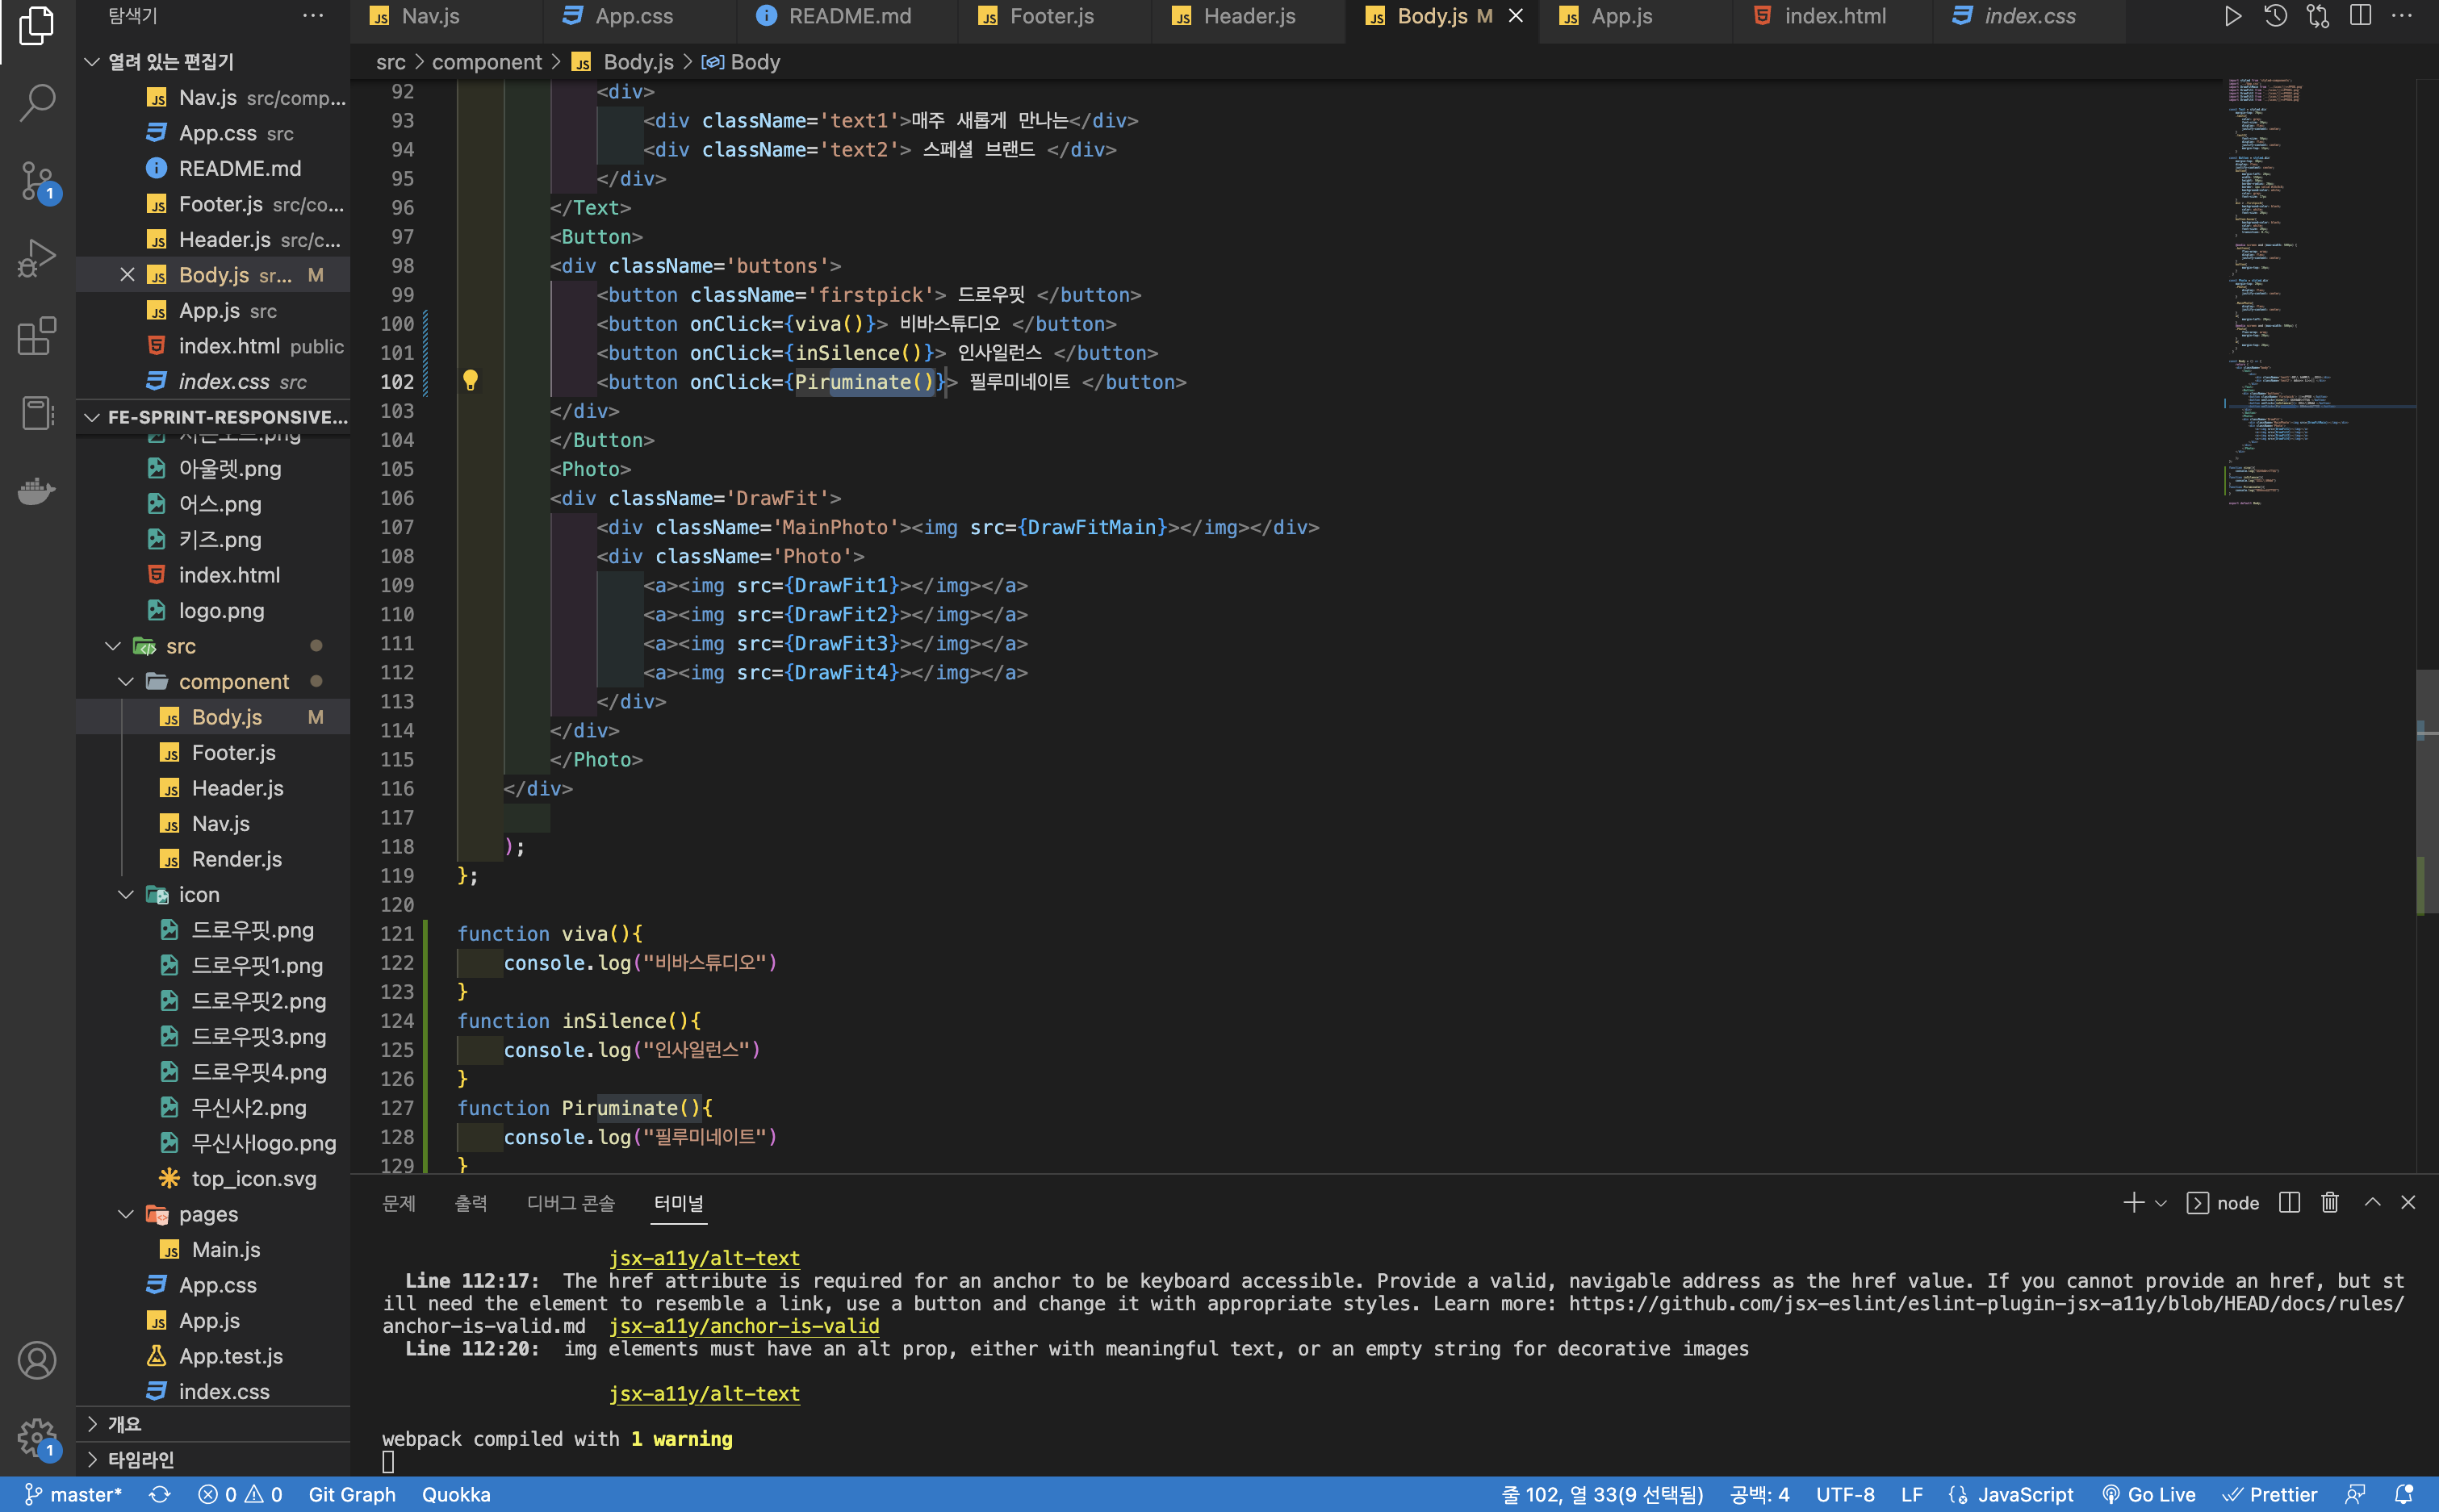
Task: Collapse the src folder
Action: point(114,646)
